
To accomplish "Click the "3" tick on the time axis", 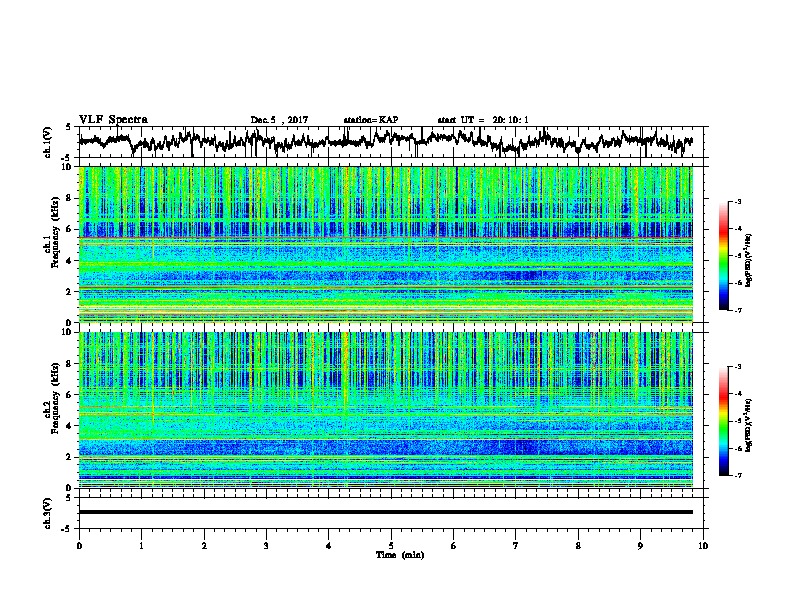I will click(266, 546).
